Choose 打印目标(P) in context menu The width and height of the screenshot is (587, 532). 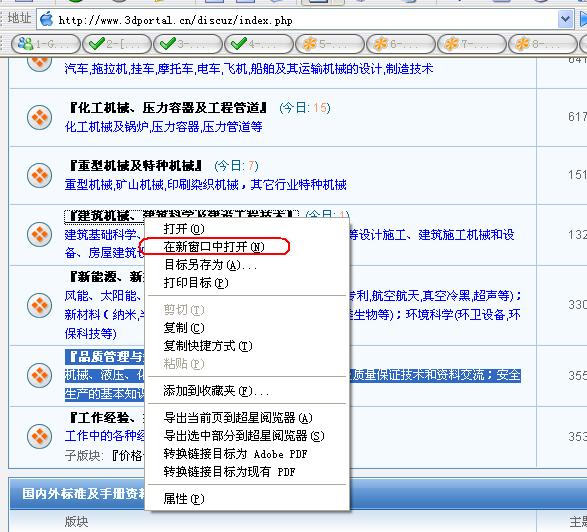247,283
